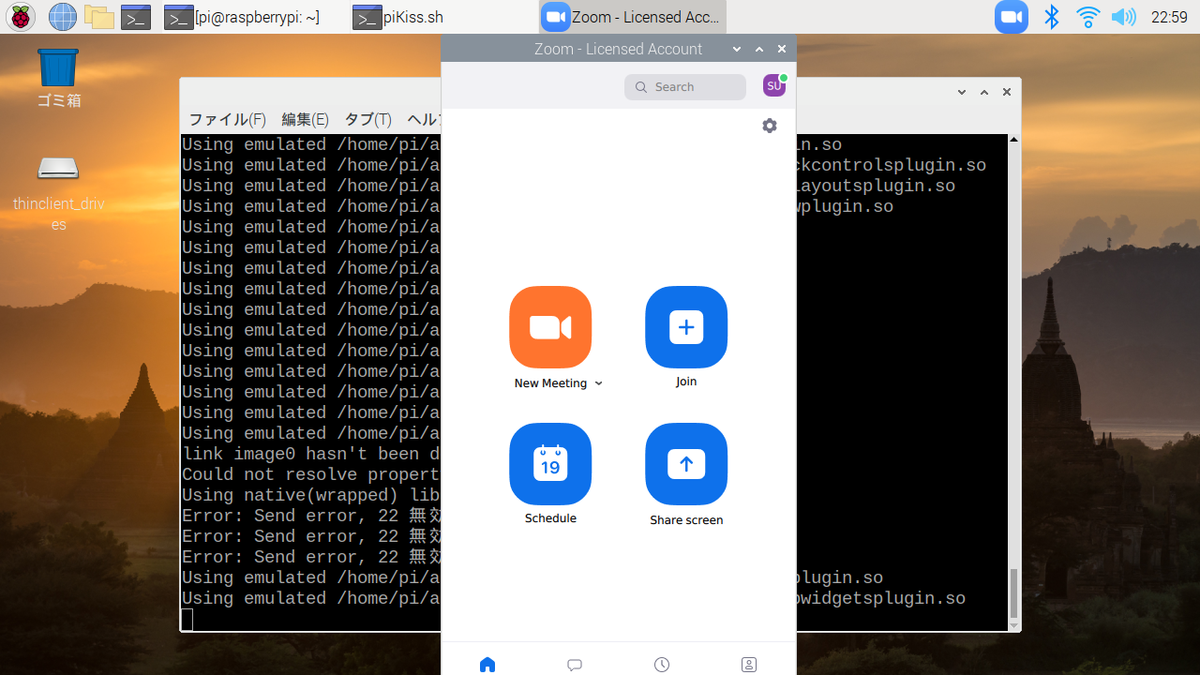Open the Chat tab at bottom of Zoom
The width and height of the screenshot is (1200, 675).
pos(574,664)
